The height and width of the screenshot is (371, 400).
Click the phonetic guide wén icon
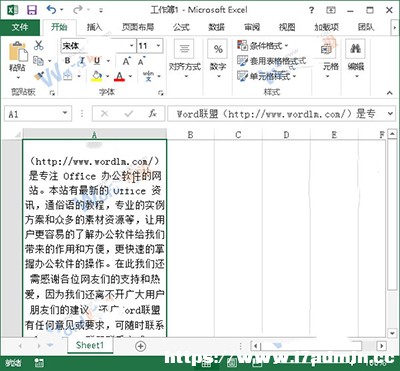pyautogui.click(x=148, y=76)
